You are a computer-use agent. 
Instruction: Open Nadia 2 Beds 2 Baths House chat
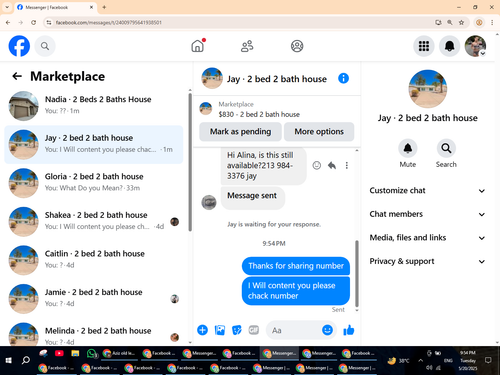click(94, 106)
